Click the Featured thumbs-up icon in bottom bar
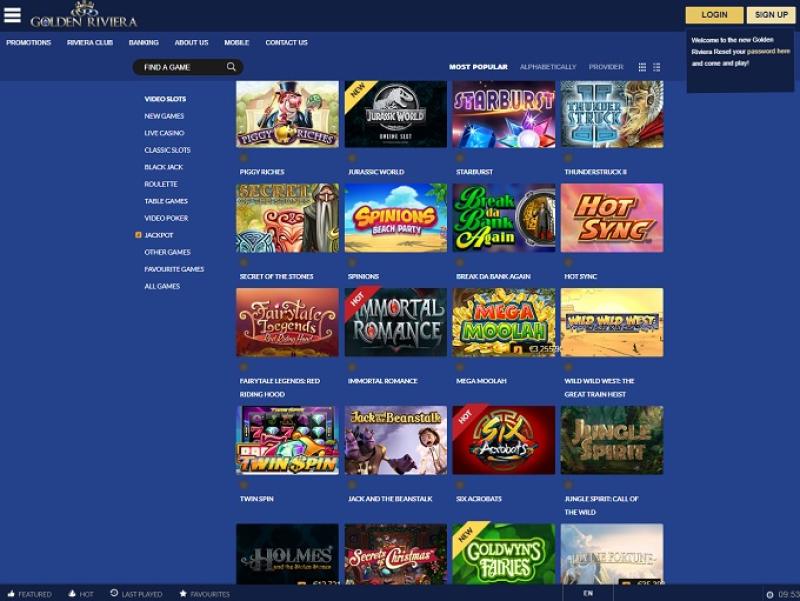The height and width of the screenshot is (601, 800). point(12,594)
